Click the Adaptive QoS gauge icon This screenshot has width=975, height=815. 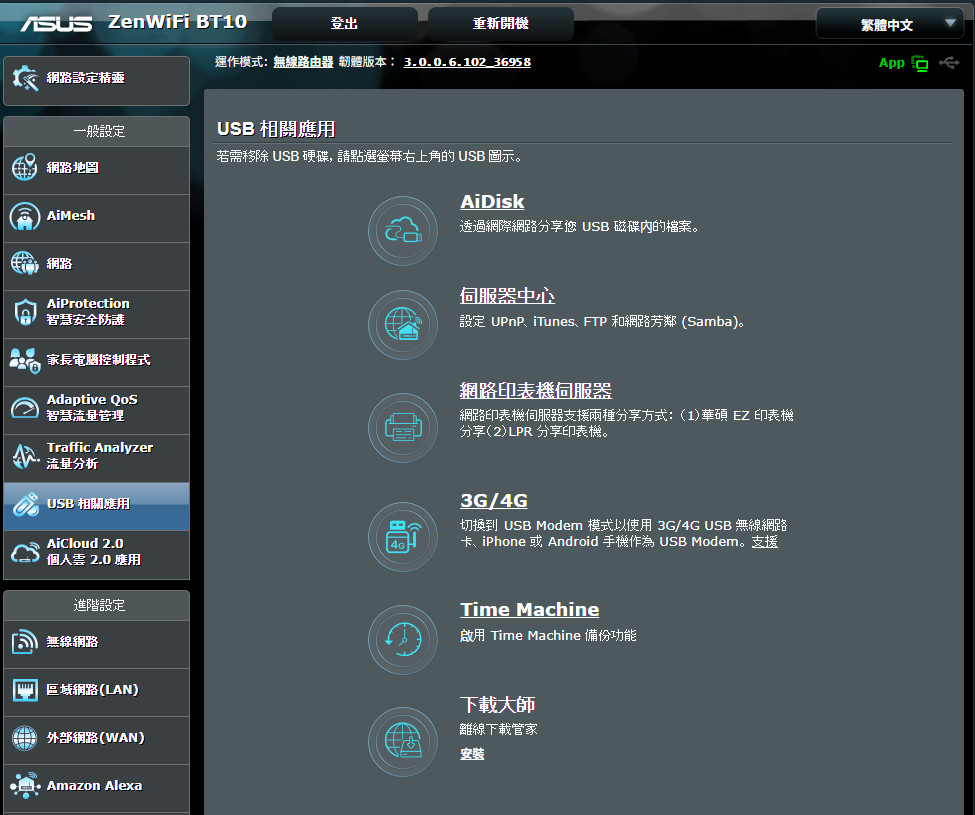(x=25, y=408)
